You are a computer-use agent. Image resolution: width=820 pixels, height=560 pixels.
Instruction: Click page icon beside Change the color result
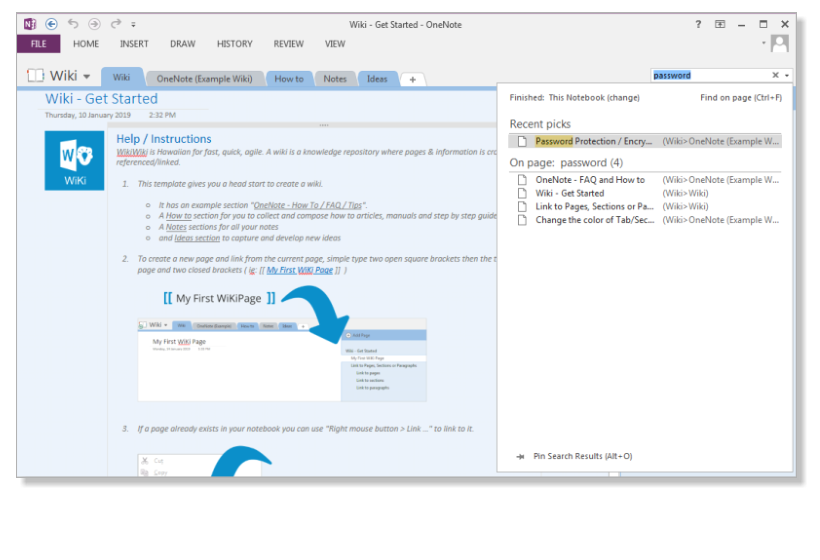[x=522, y=220]
